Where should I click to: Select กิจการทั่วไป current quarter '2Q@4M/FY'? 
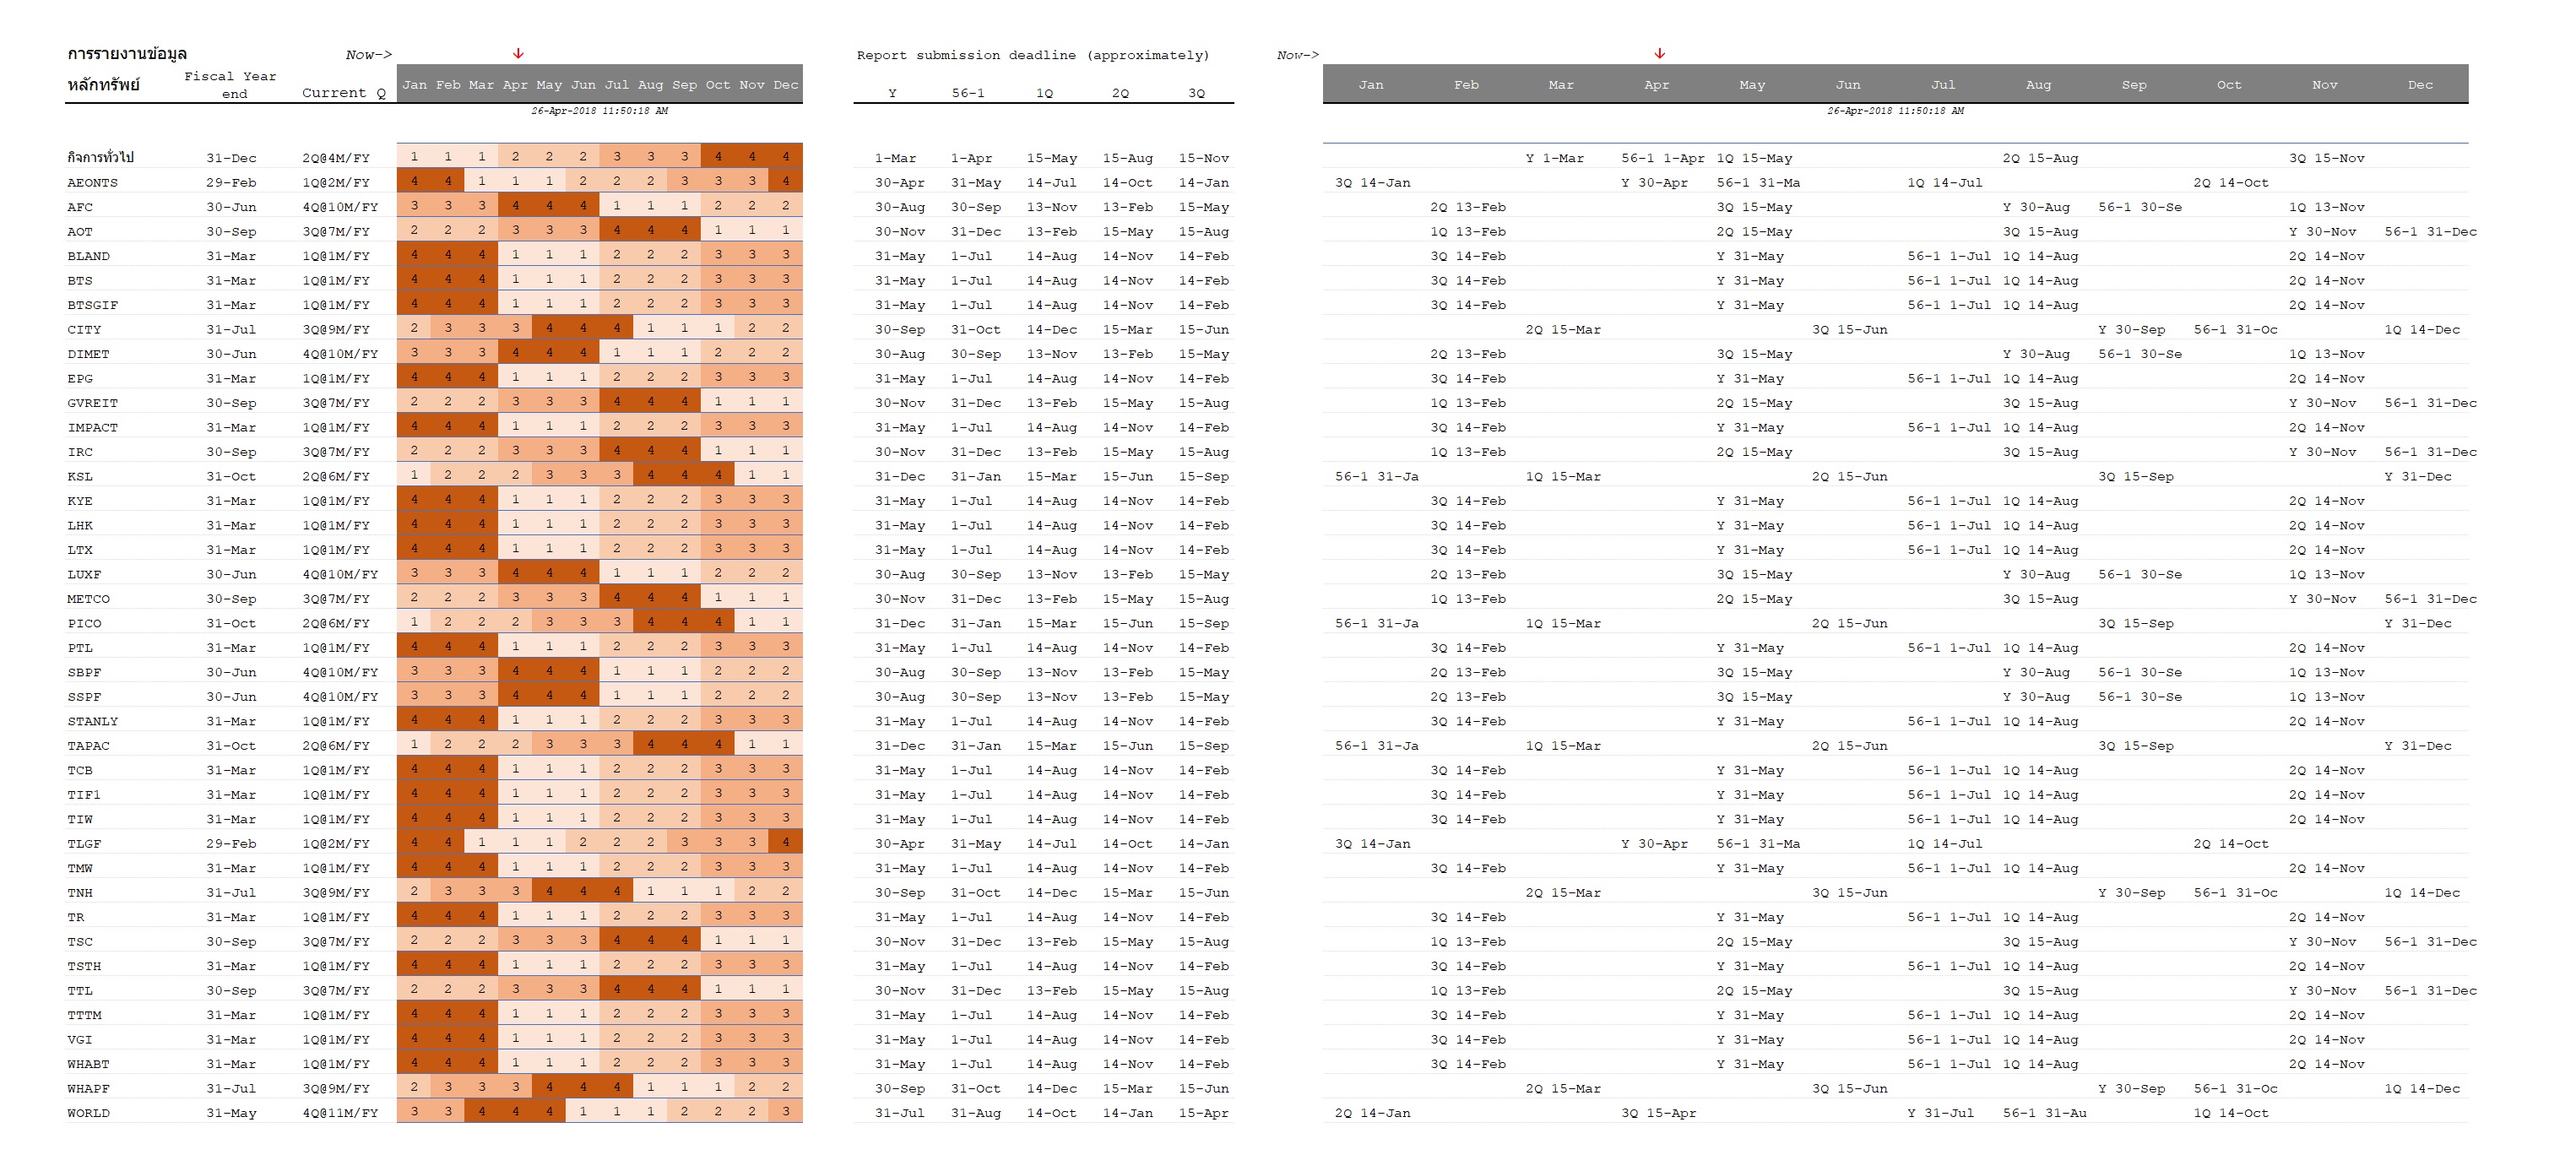tap(336, 158)
